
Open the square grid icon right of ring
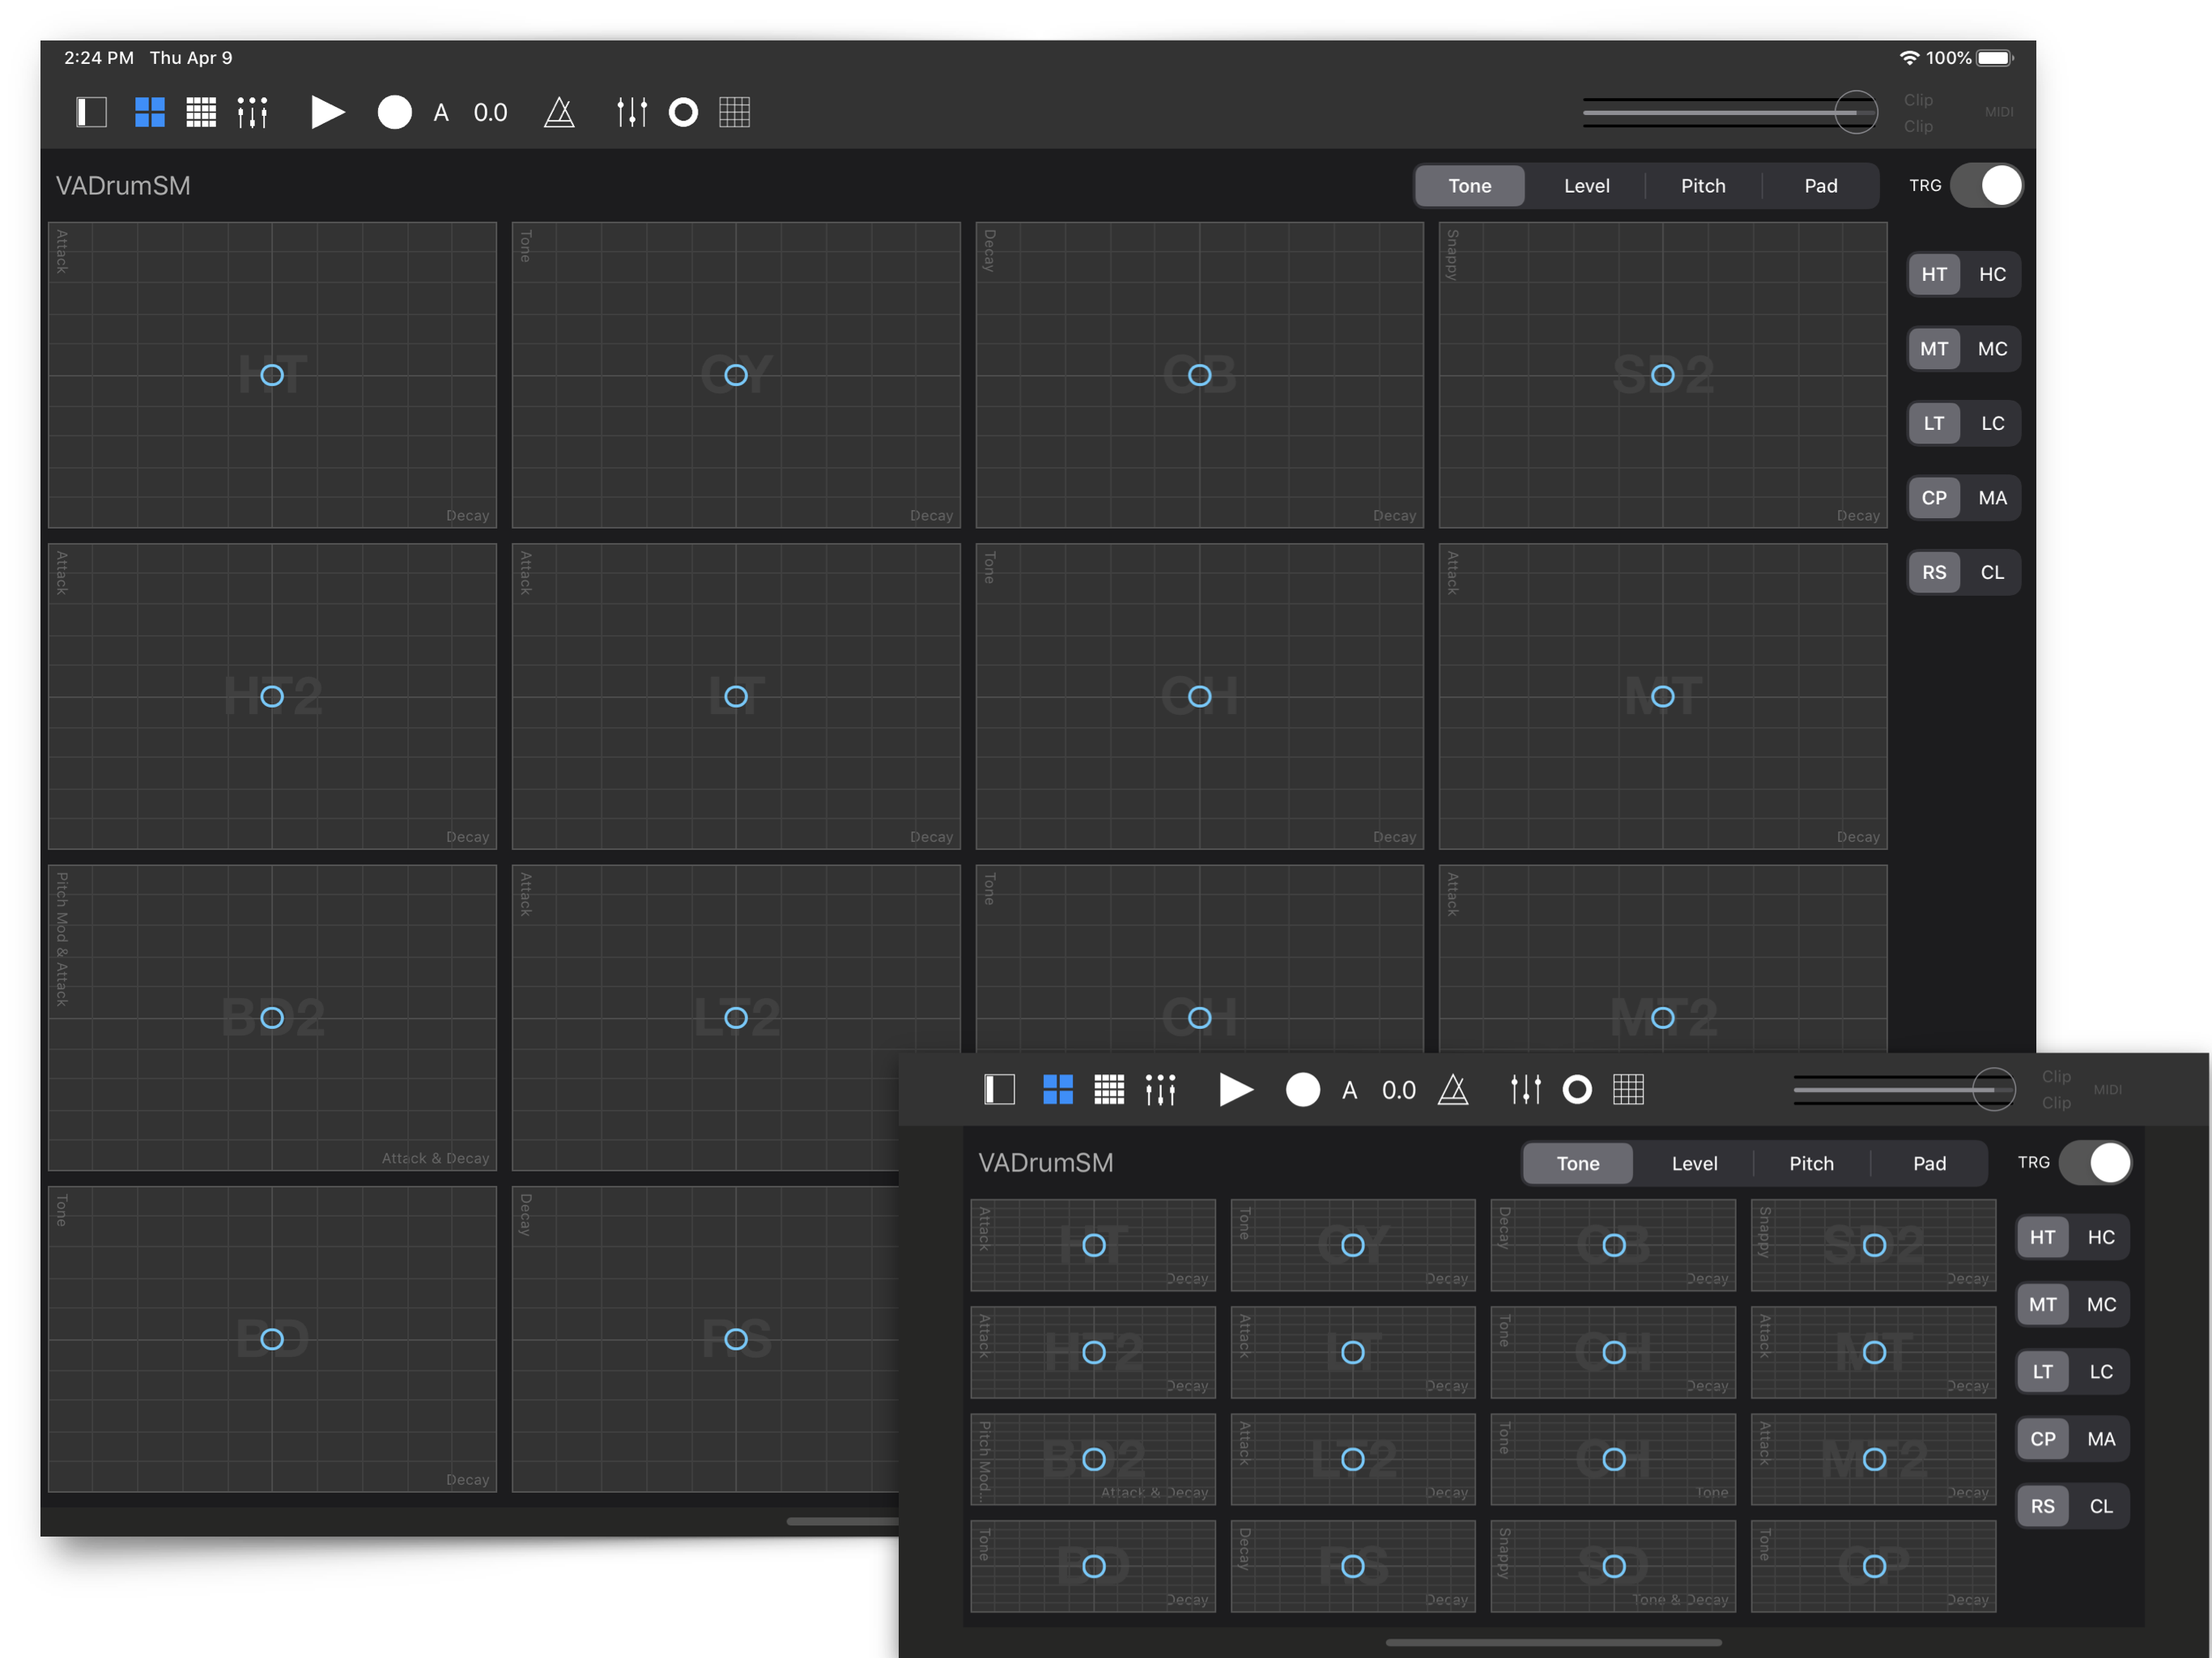click(x=735, y=112)
